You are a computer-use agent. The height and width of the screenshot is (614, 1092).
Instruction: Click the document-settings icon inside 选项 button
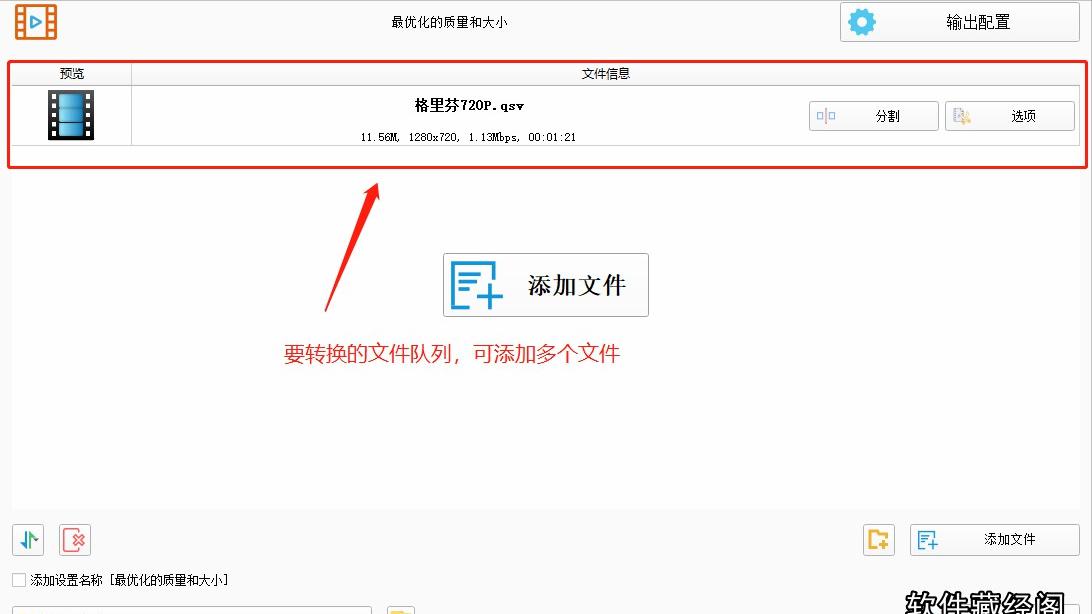[x=961, y=115]
